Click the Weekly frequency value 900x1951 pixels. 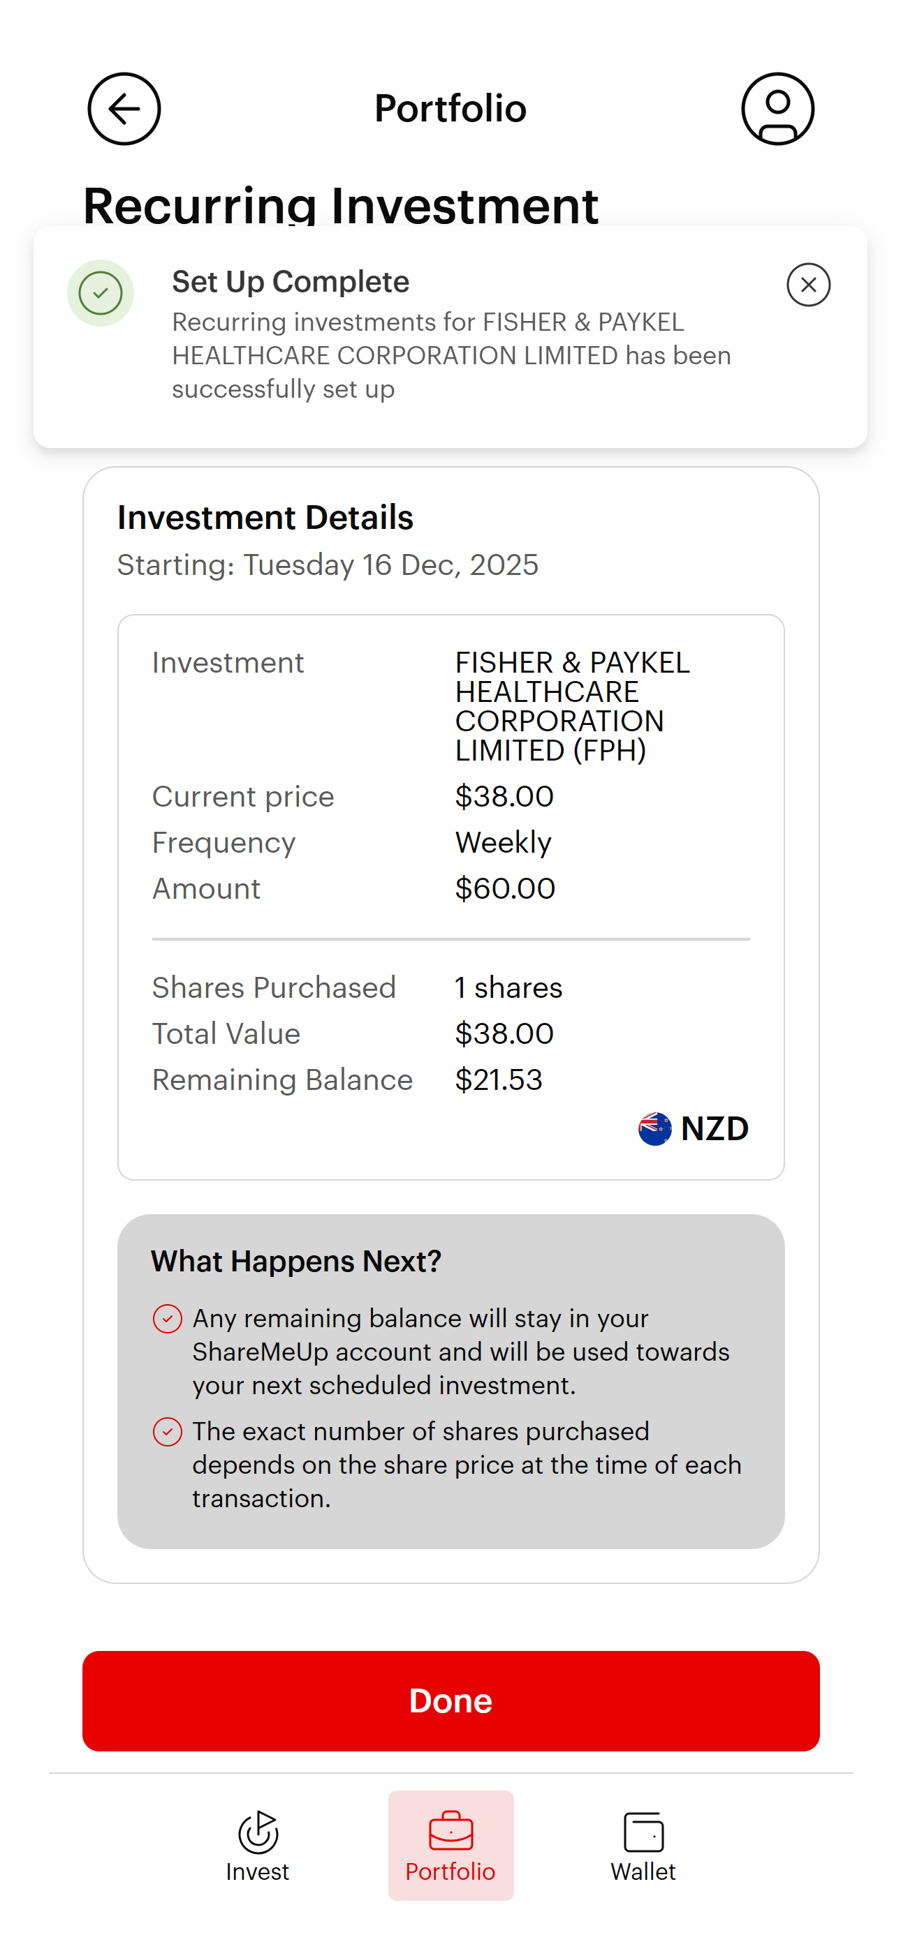[x=503, y=843]
